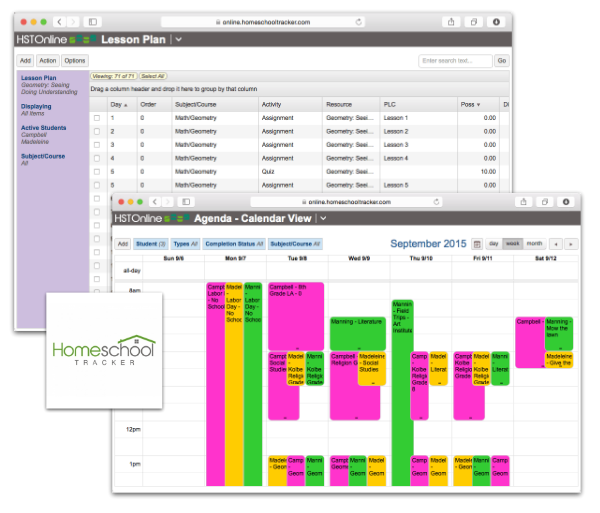Open Displaying link in left sidebar

36,106
